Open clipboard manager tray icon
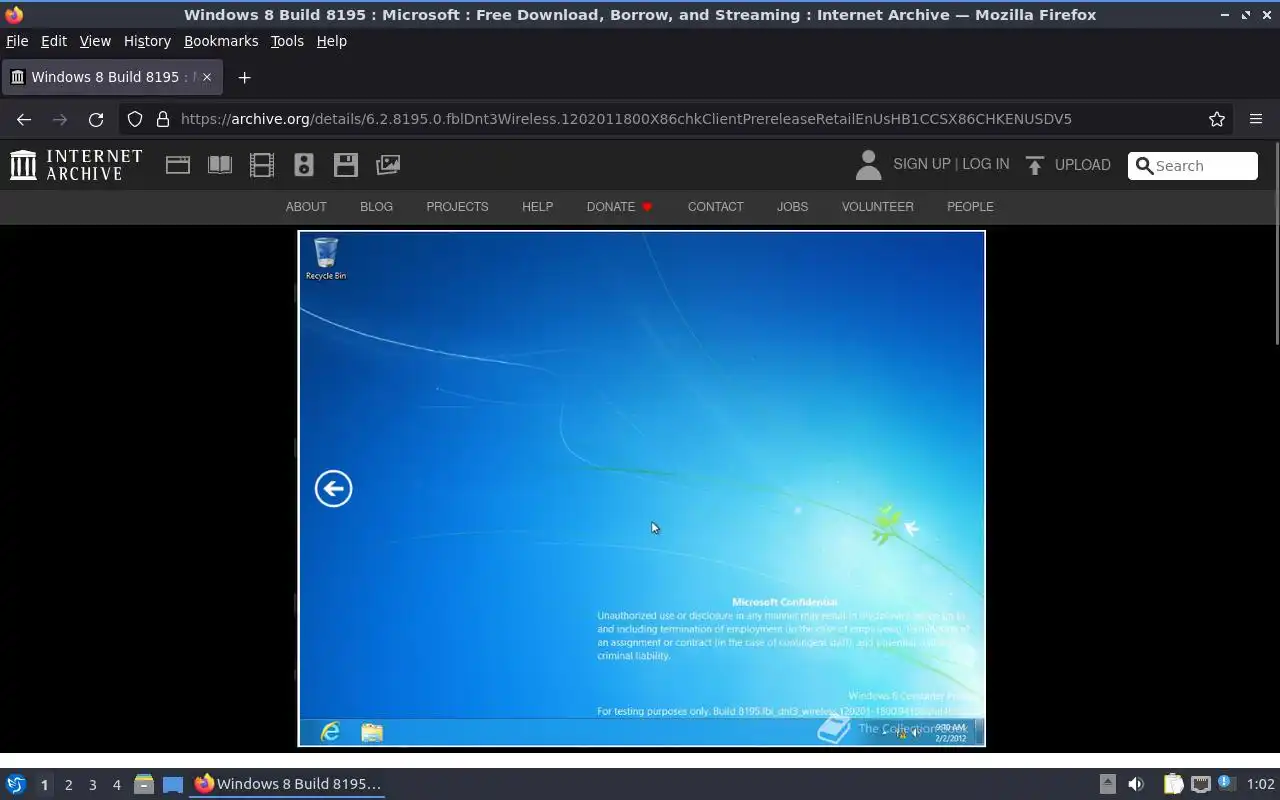1280x800 pixels. tap(1173, 784)
